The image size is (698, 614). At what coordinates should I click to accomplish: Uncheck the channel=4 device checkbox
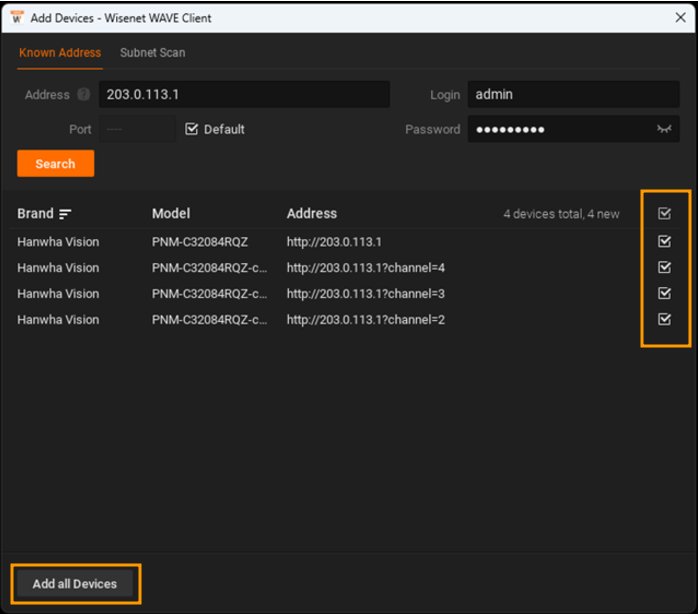(664, 267)
